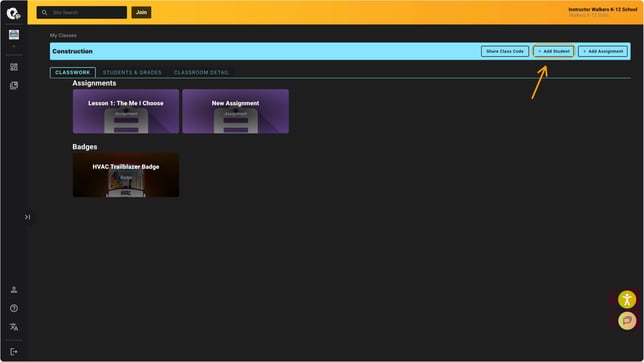
Task: Click the search magnifier icon
Action: 44,12
